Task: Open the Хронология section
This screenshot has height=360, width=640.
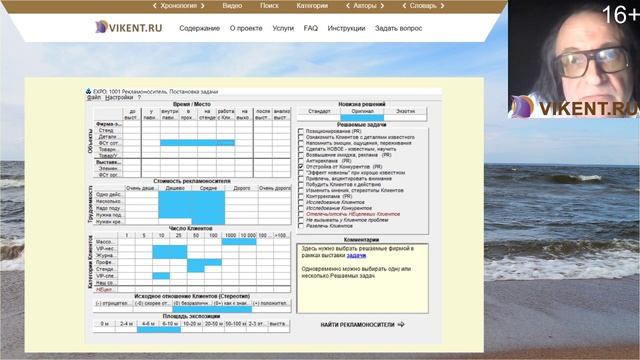Action: (x=178, y=6)
